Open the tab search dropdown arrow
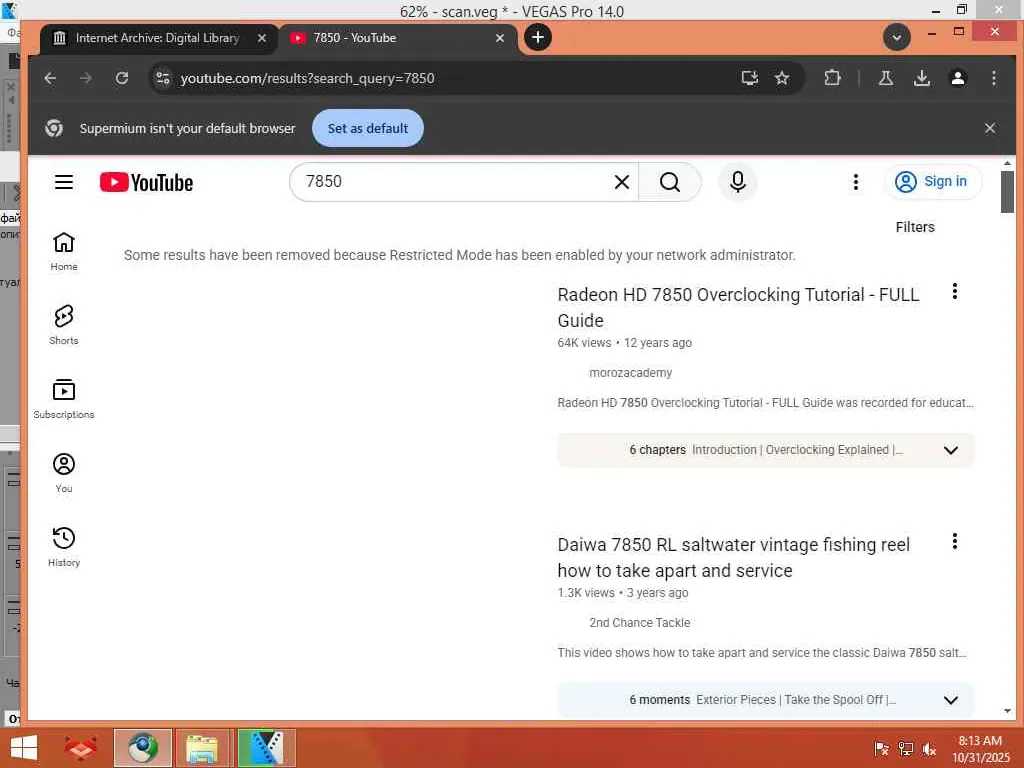 [x=897, y=37]
